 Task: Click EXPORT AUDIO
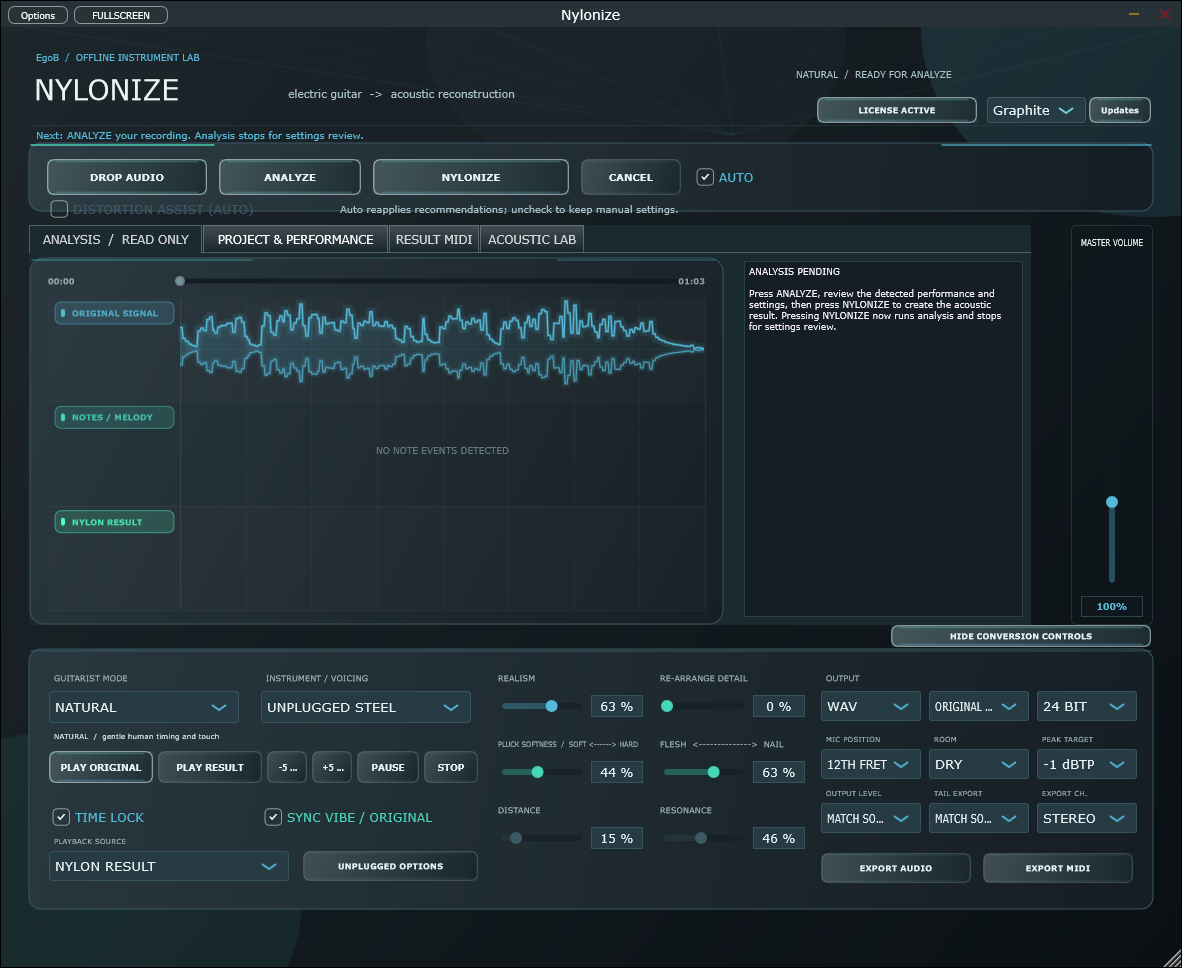(x=896, y=868)
